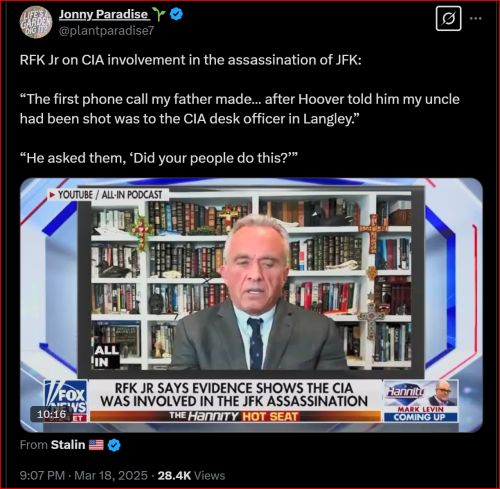Click the verified badge next to Stalin

[114, 445]
